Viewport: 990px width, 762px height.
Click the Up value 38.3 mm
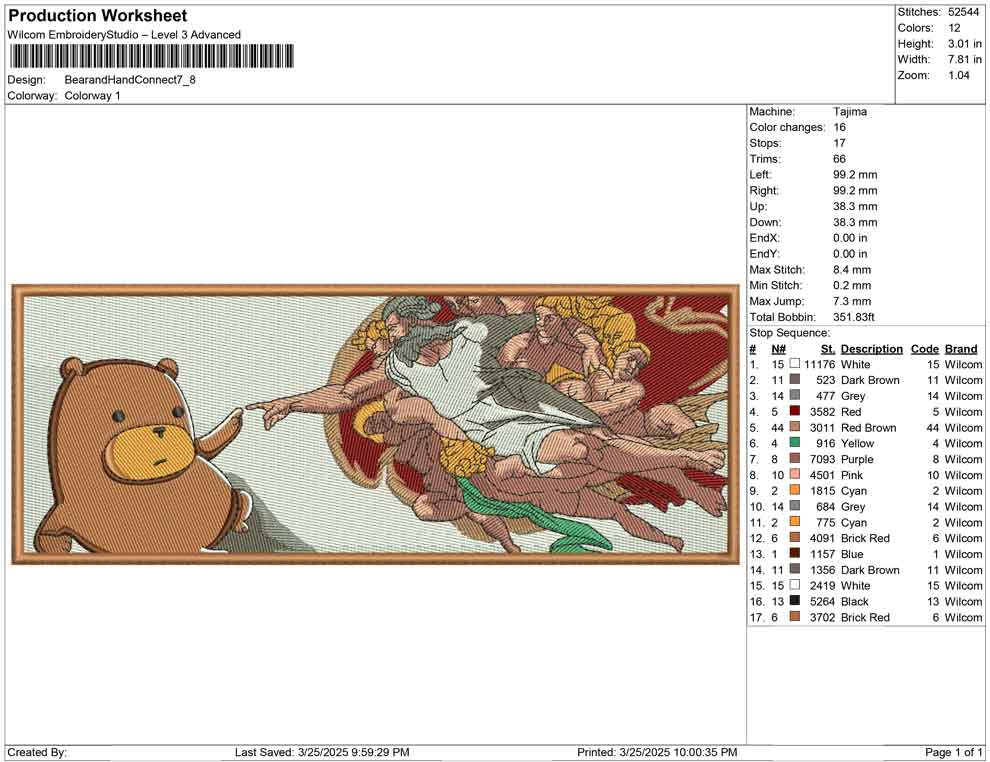[855, 206]
